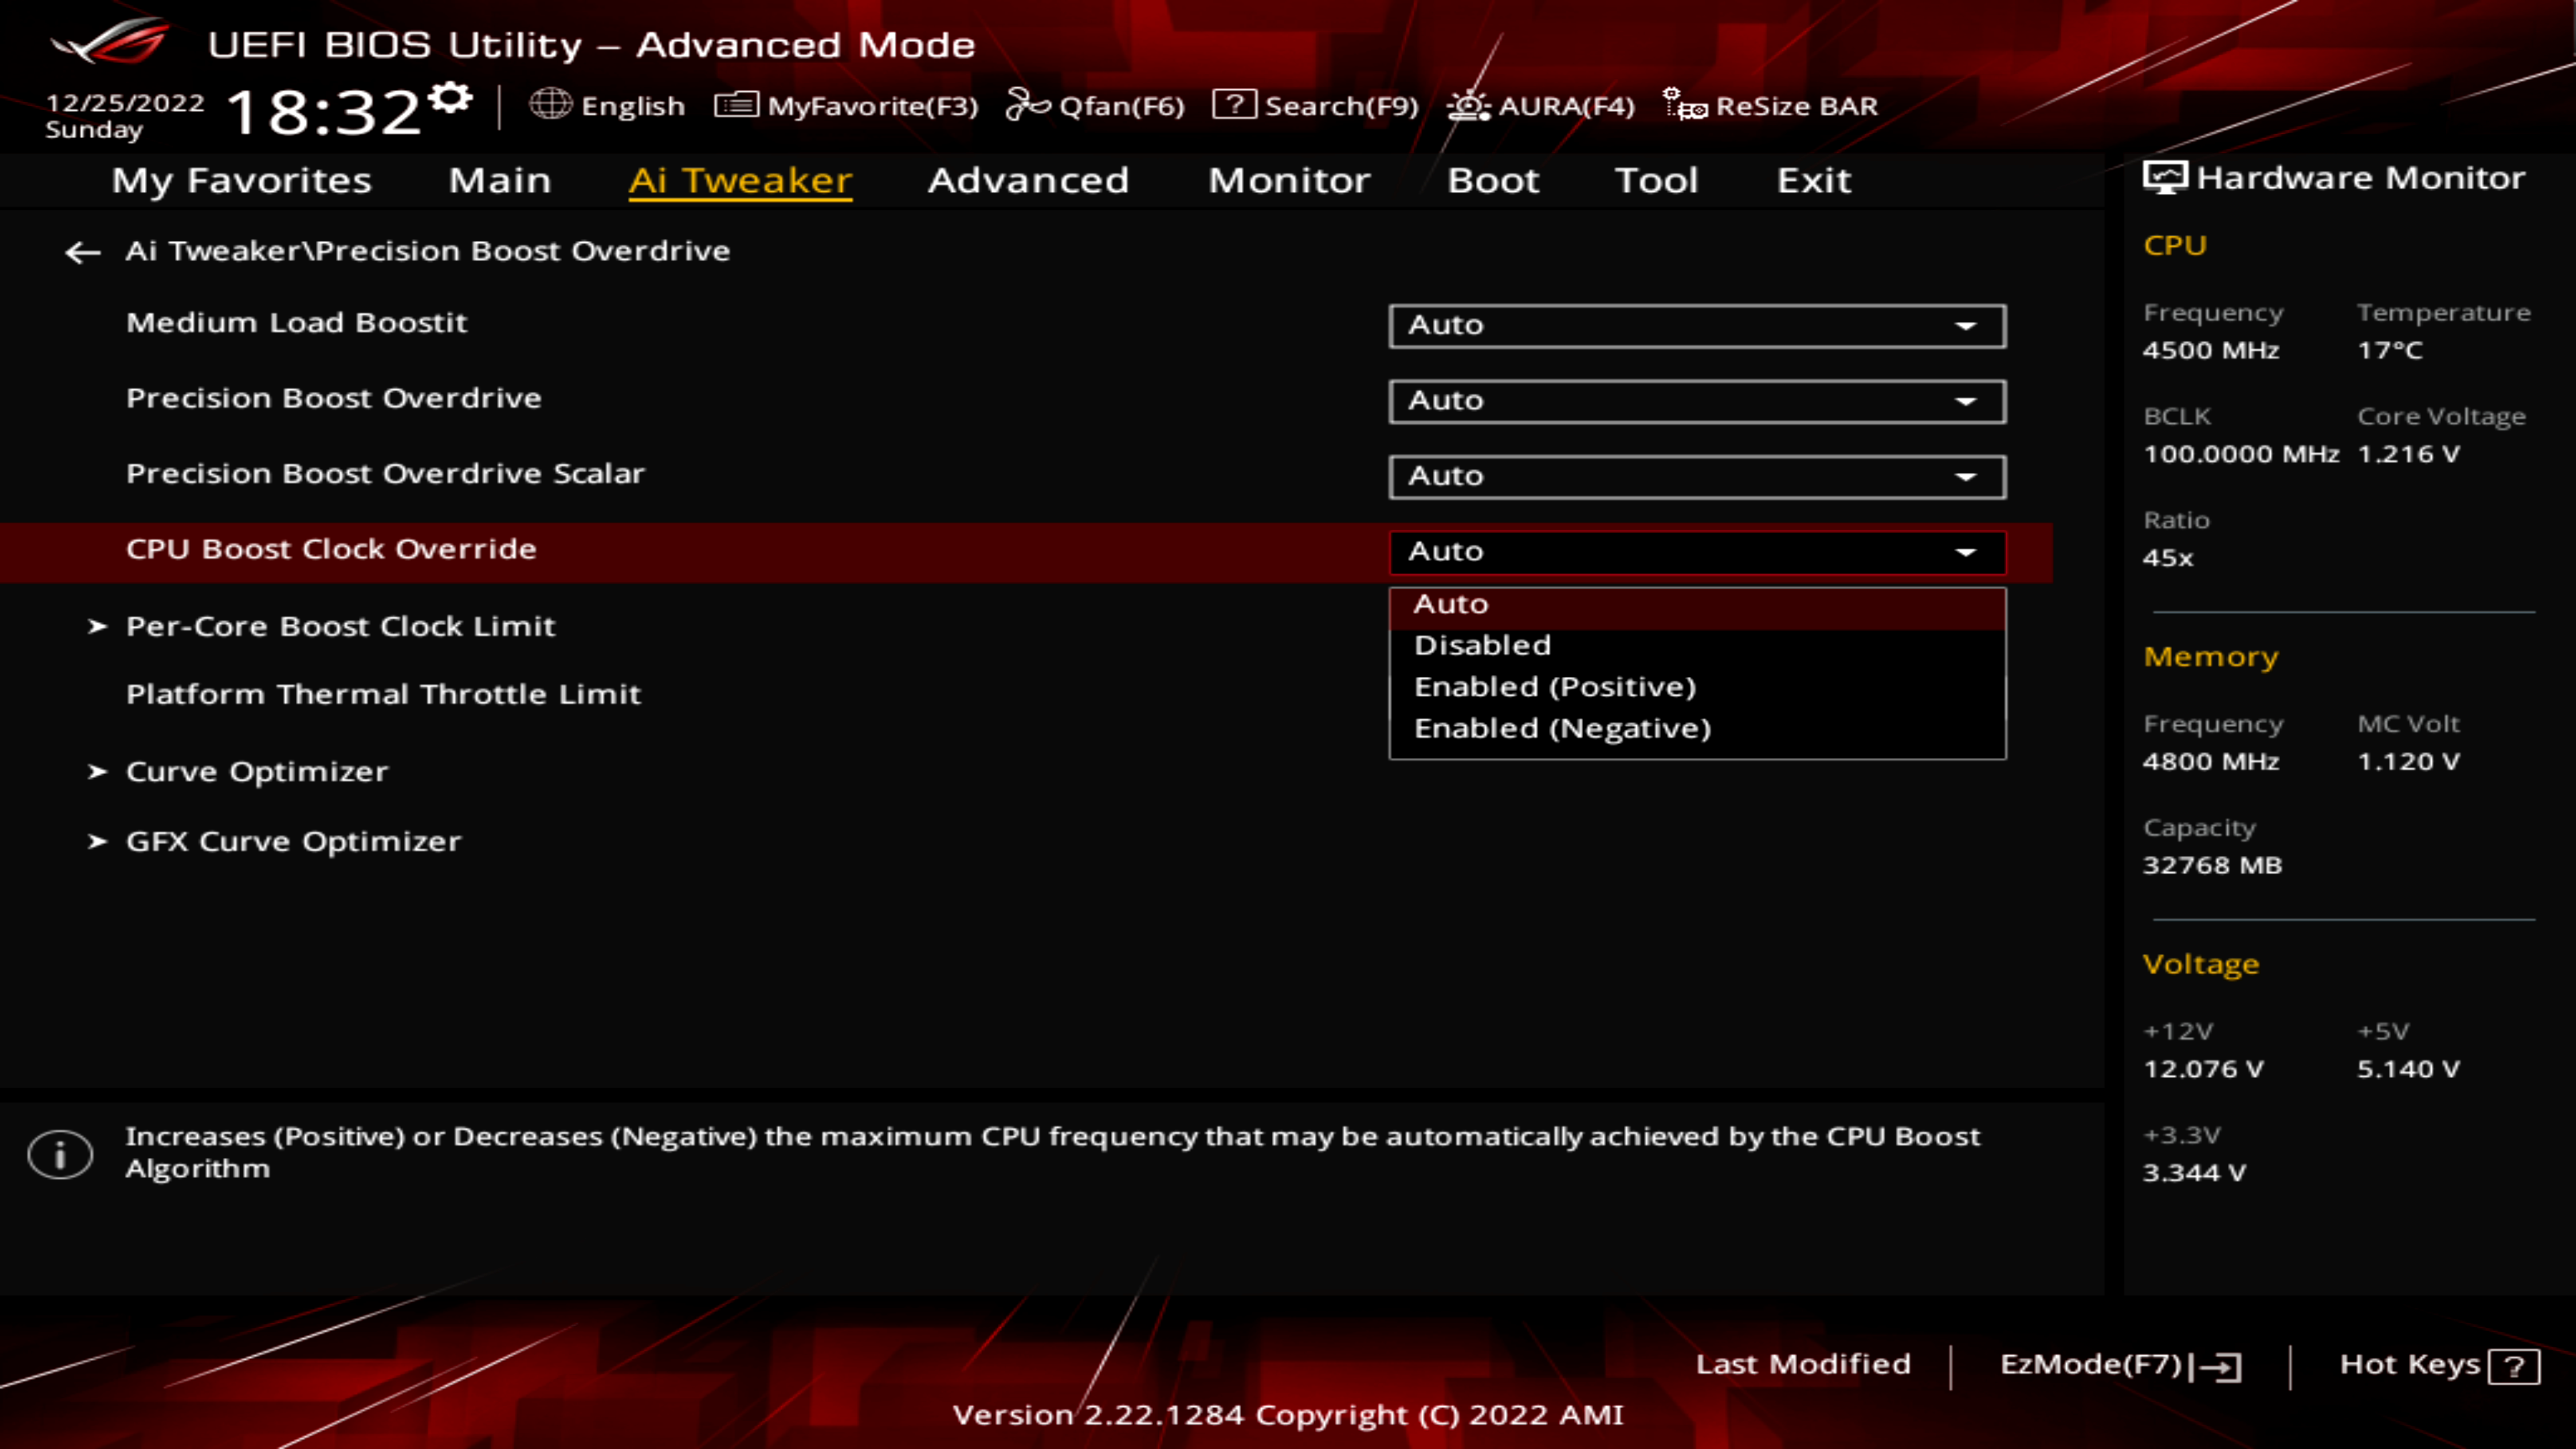Select the Ai Tweaker tab

pyautogui.click(x=740, y=180)
